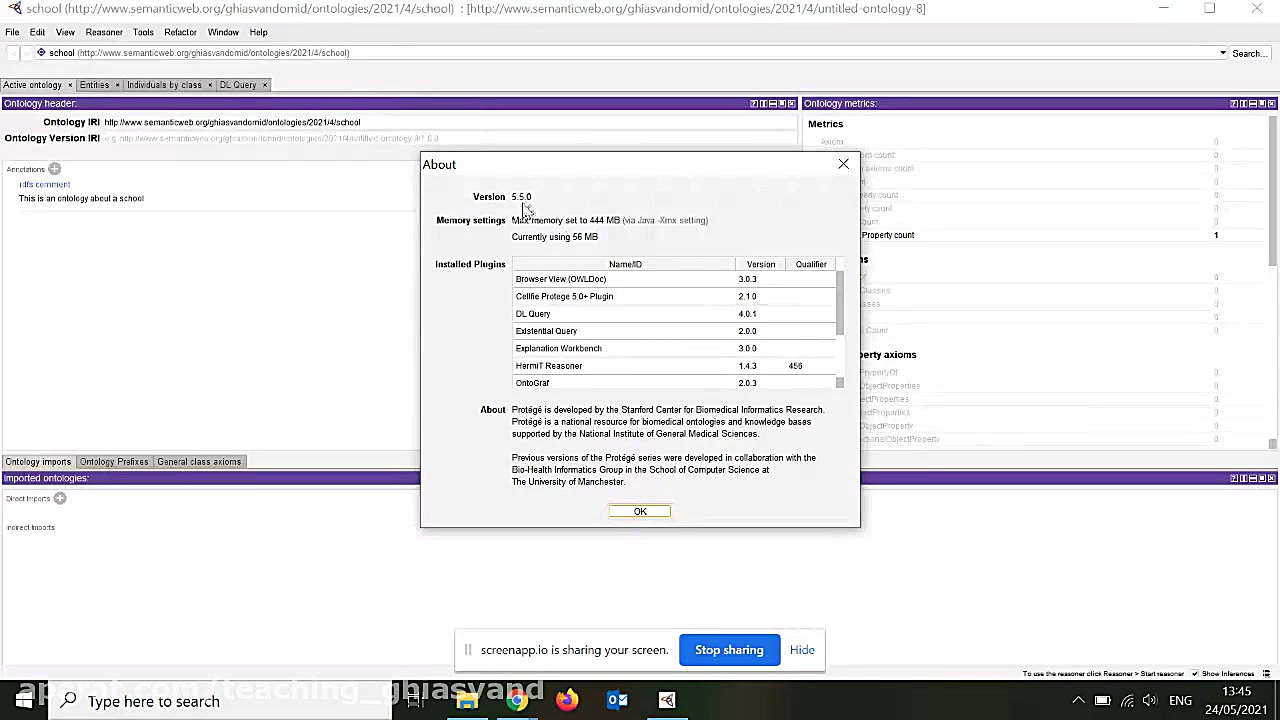Open the volume control in tray
This screenshot has width=1280, height=720.
tap(1150, 701)
